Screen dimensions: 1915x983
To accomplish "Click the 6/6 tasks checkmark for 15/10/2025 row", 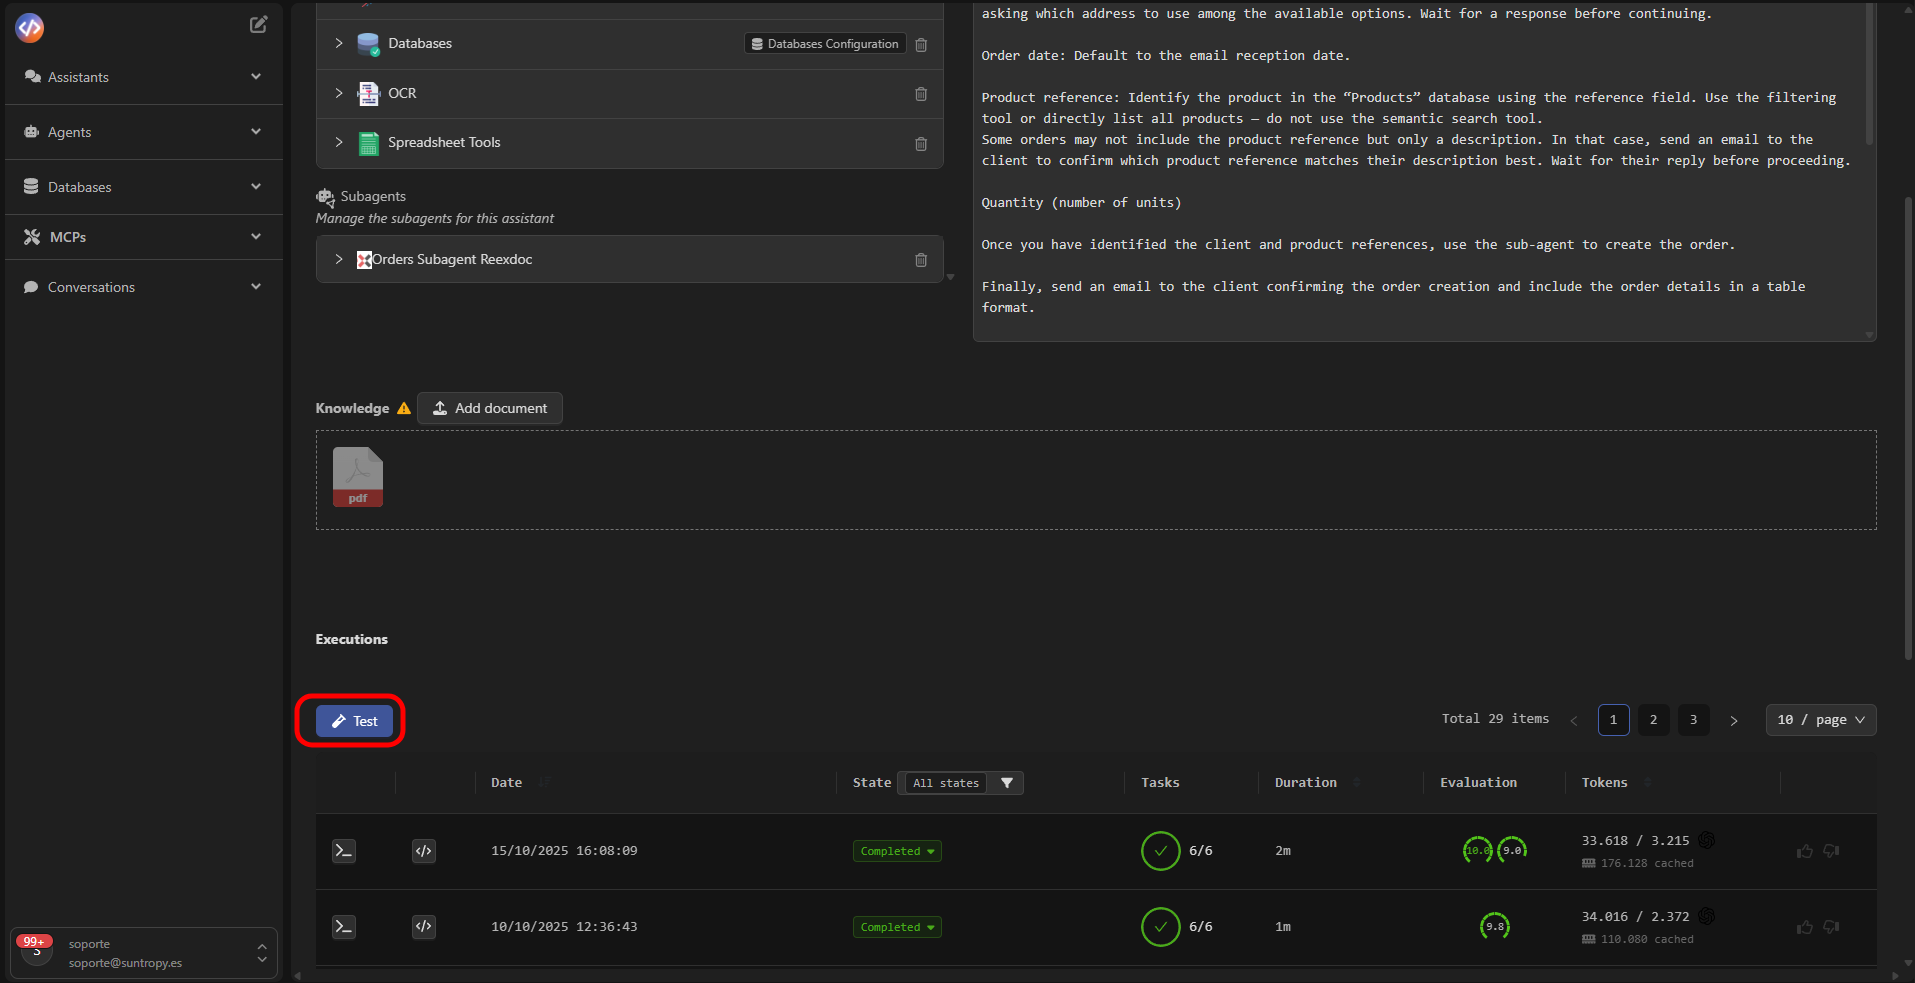I will (1161, 851).
